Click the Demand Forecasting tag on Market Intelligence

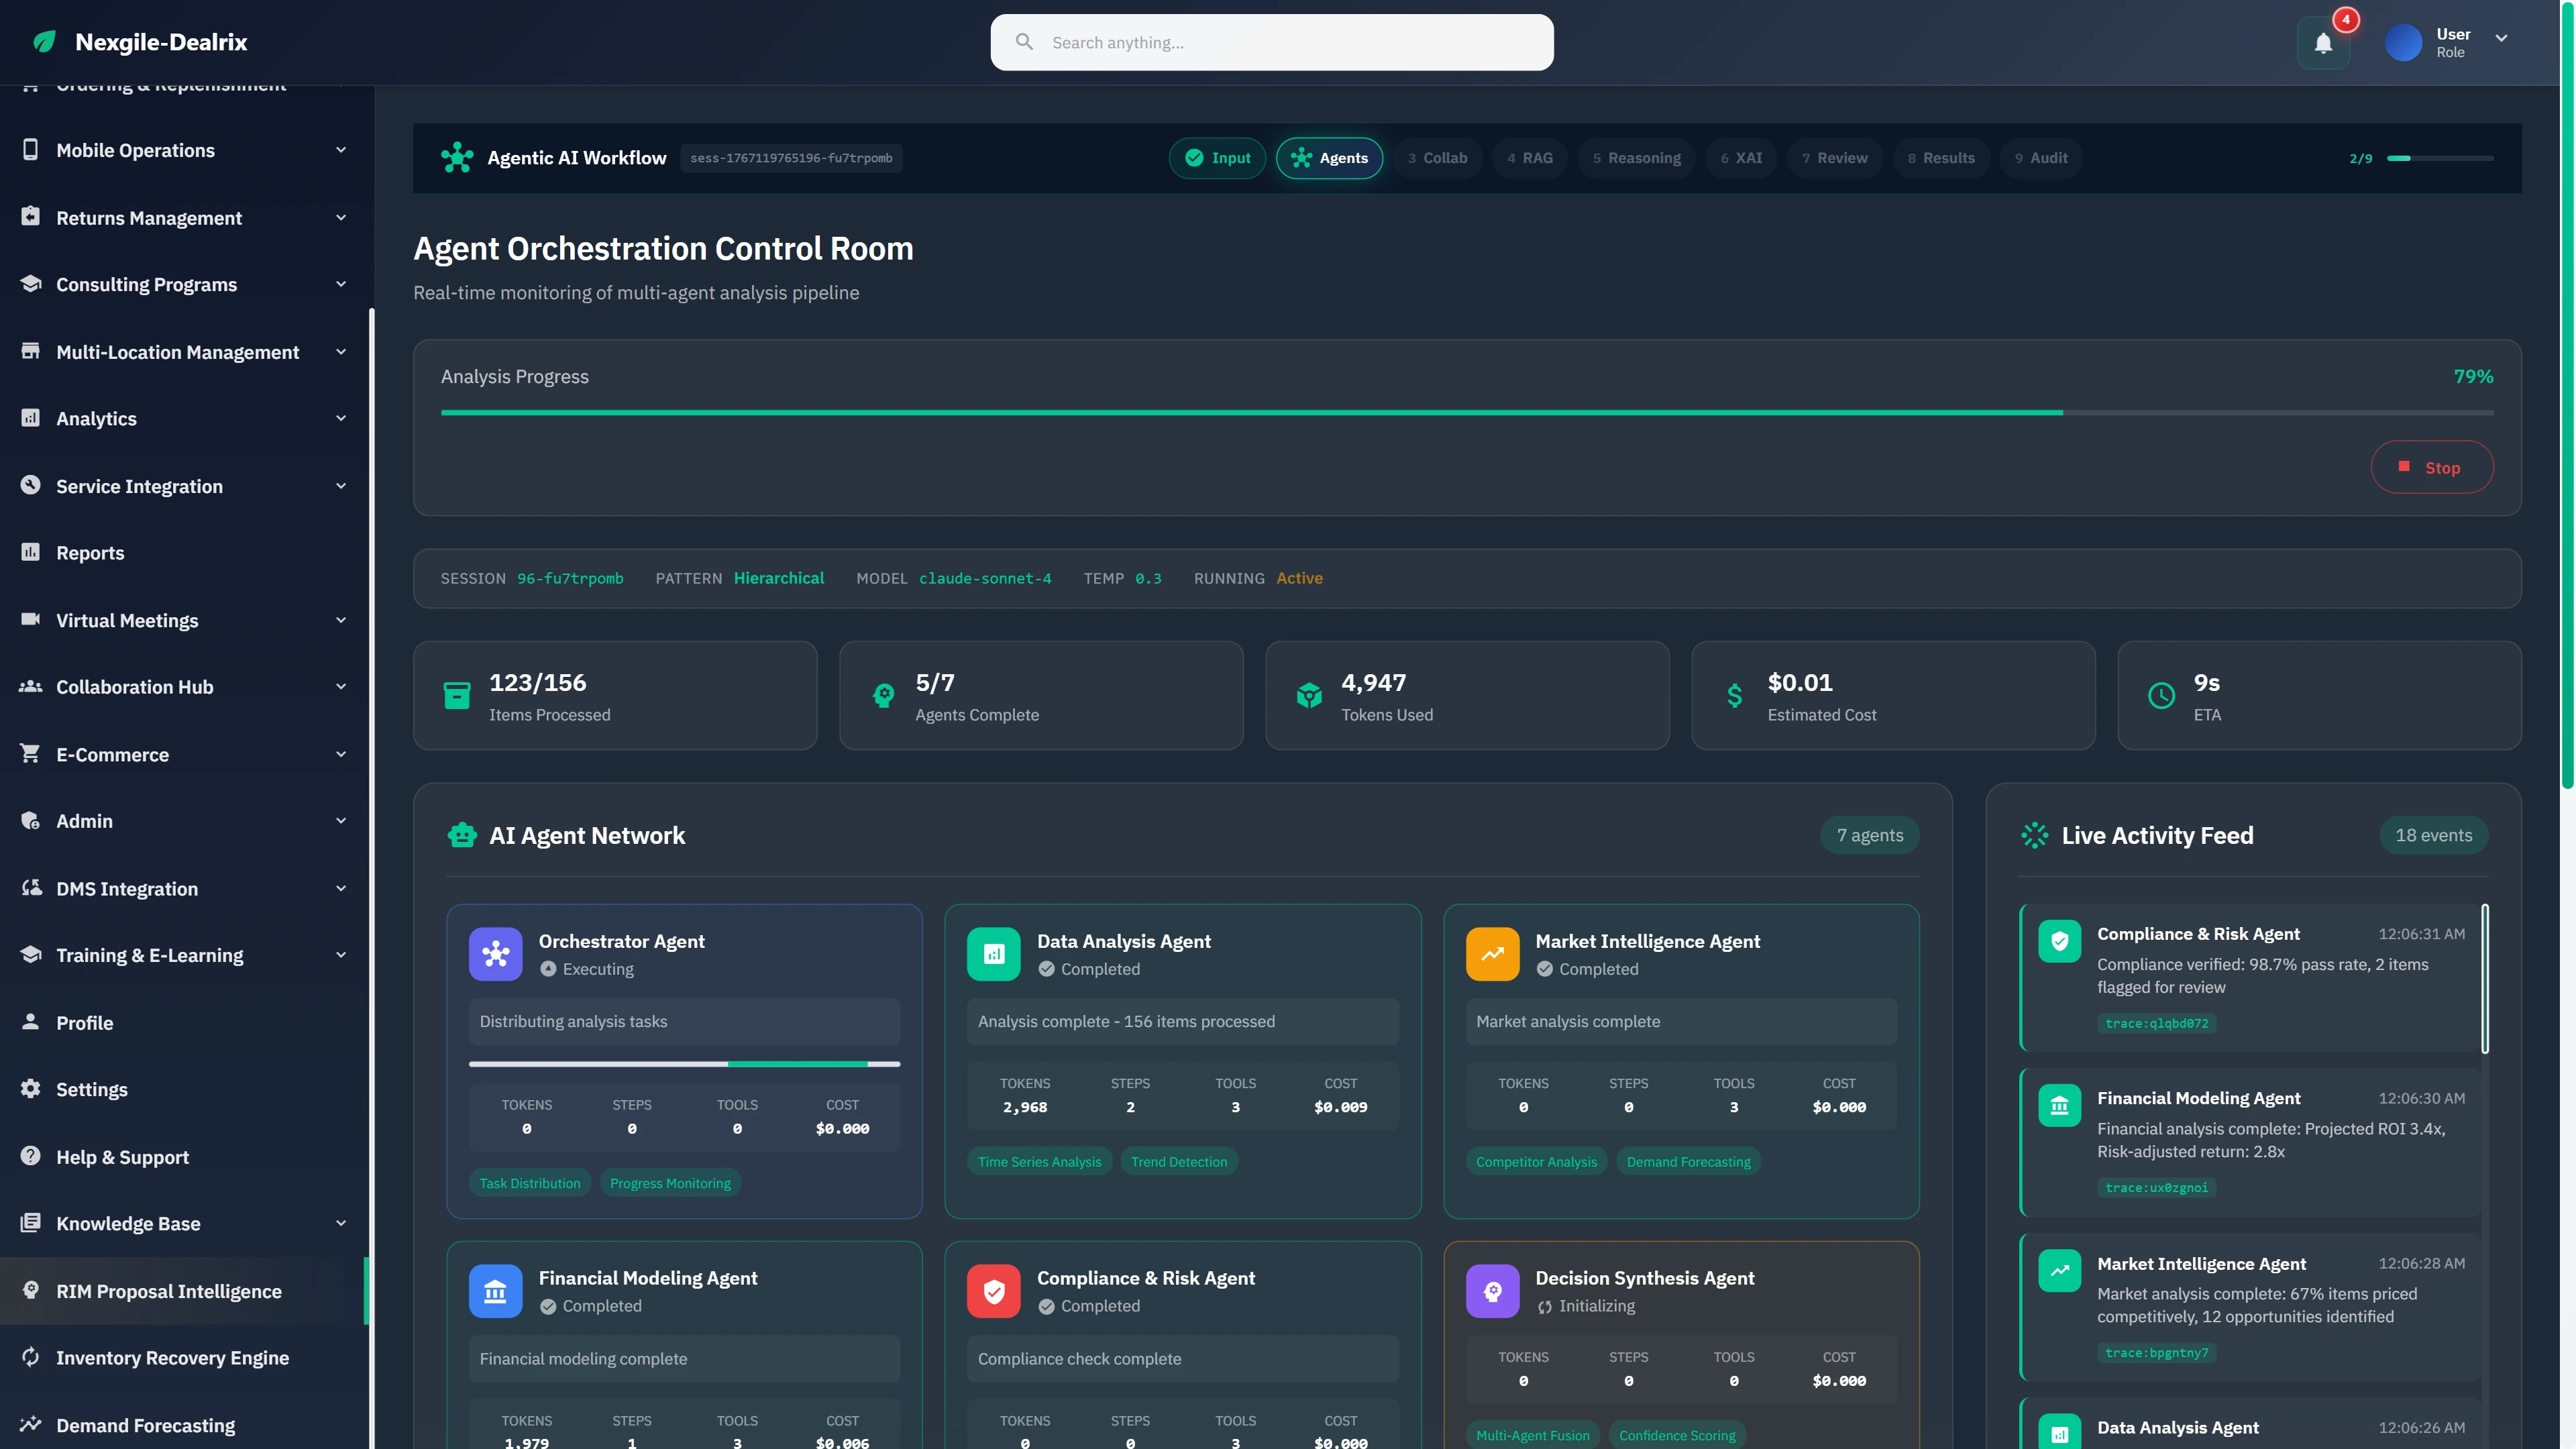(x=1688, y=1161)
